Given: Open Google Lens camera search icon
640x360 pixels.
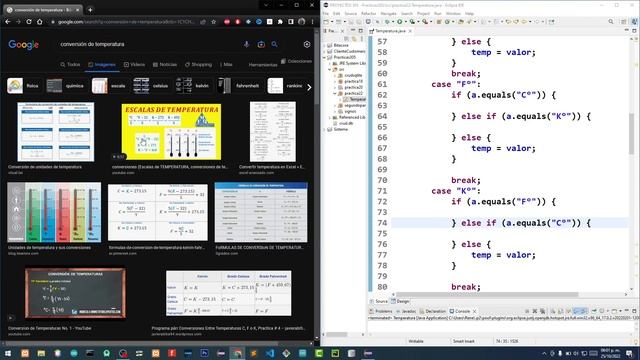Looking at the screenshot, I should pyautogui.click(x=261, y=44).
